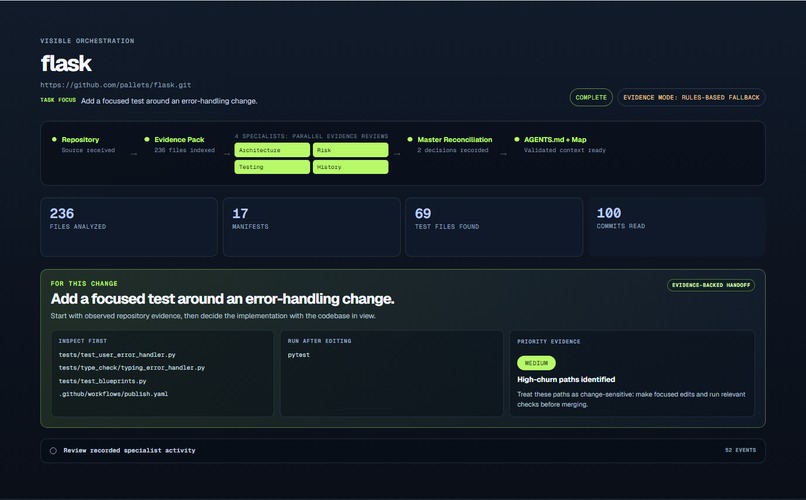Click the Evidence-Backed Handoff badge
The height and width of the screenshot is (500, 806).
click(x=711, y=285)
